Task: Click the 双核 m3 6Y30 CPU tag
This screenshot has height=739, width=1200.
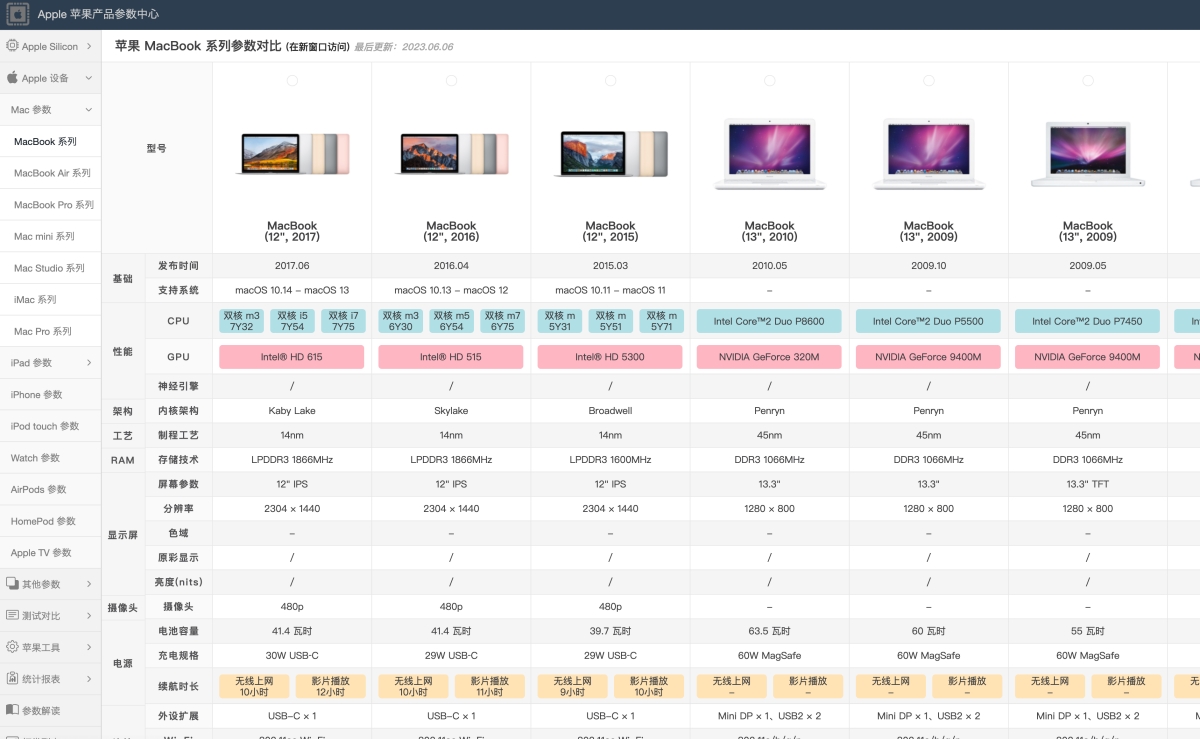Action: click(x=400, y=321)
